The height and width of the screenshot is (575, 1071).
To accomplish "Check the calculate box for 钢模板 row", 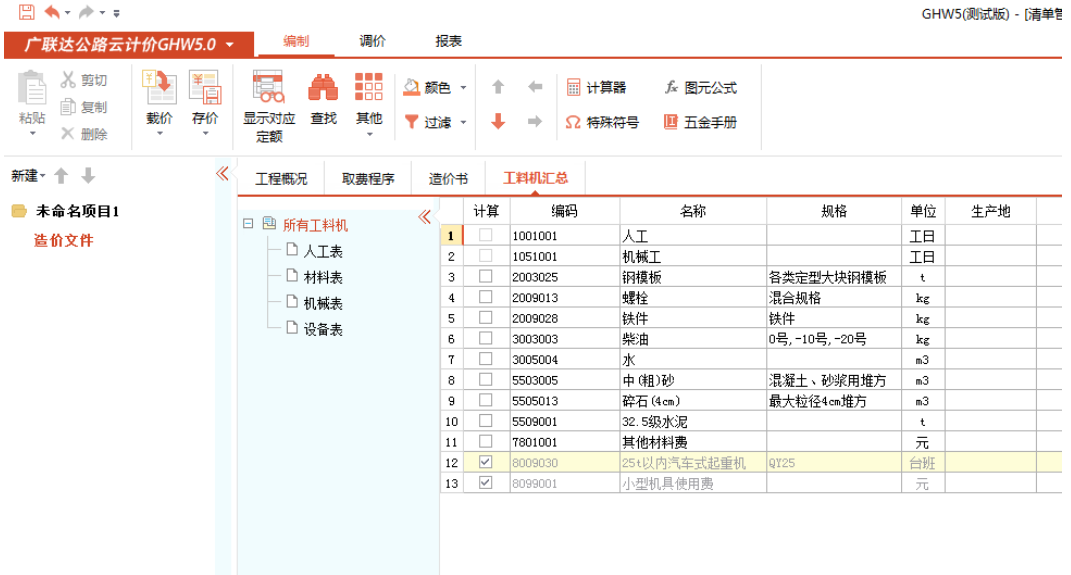I will point(485,277).
